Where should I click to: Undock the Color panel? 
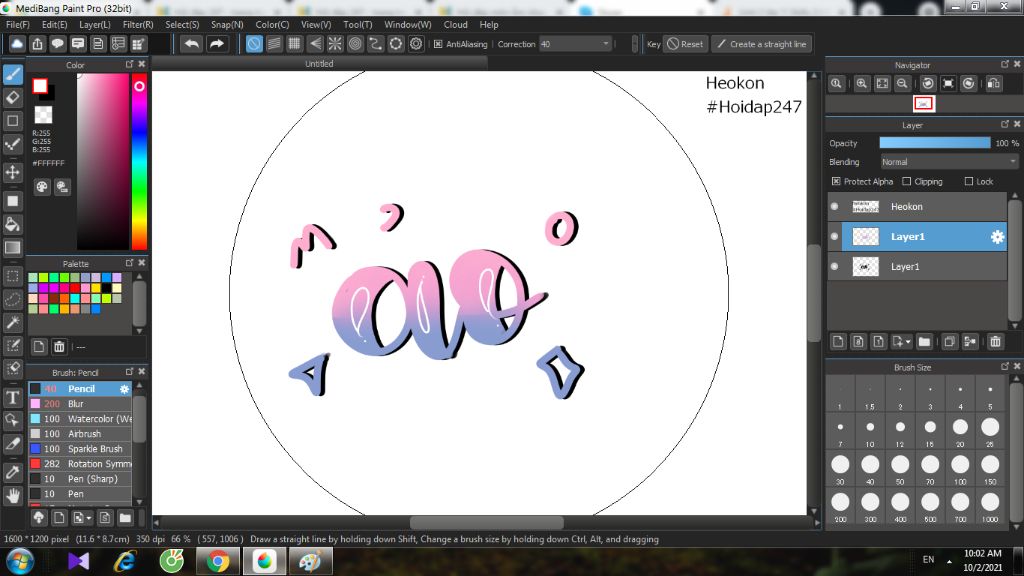point(129,64)
